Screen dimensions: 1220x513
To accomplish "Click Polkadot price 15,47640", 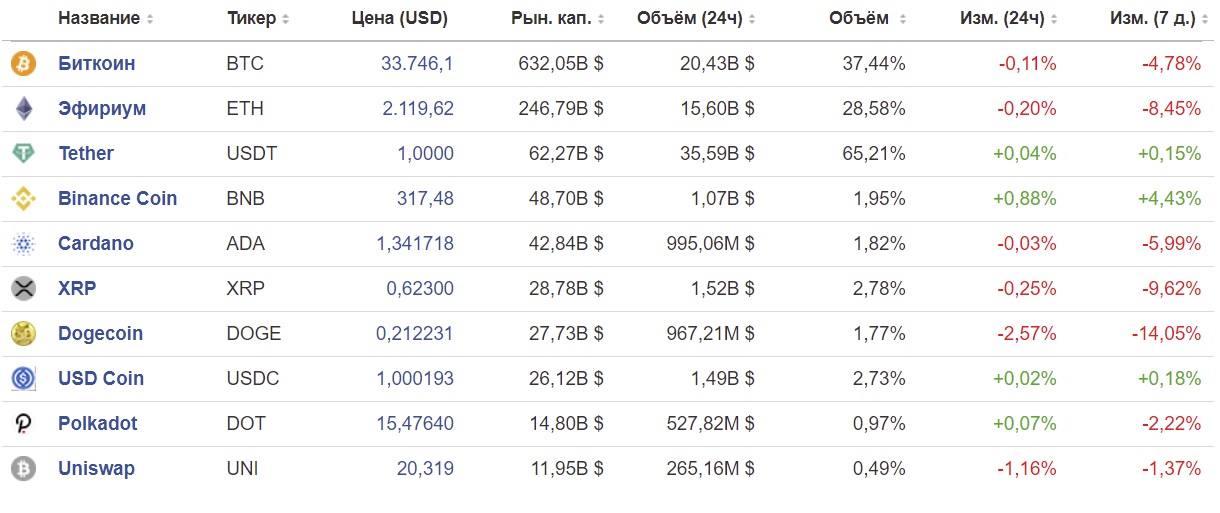I will click(415, 424).
